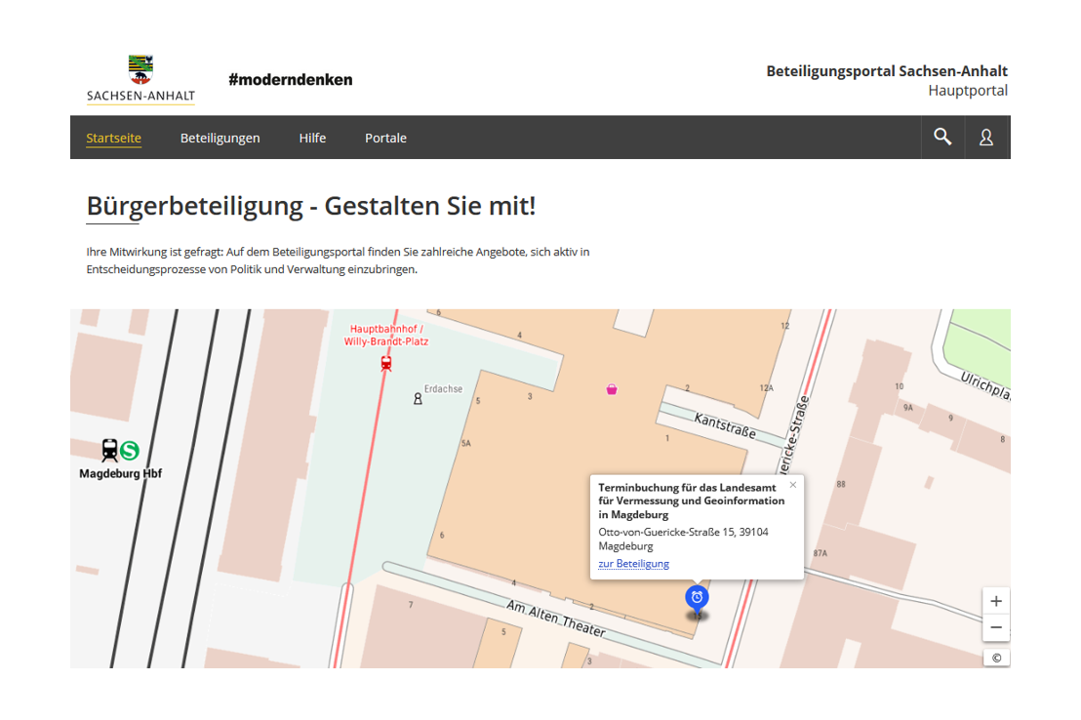The width and height of the screenshot is (1081, 720).
Task: Click the green S-Bahn symbol
Action: tap(130, 450)
